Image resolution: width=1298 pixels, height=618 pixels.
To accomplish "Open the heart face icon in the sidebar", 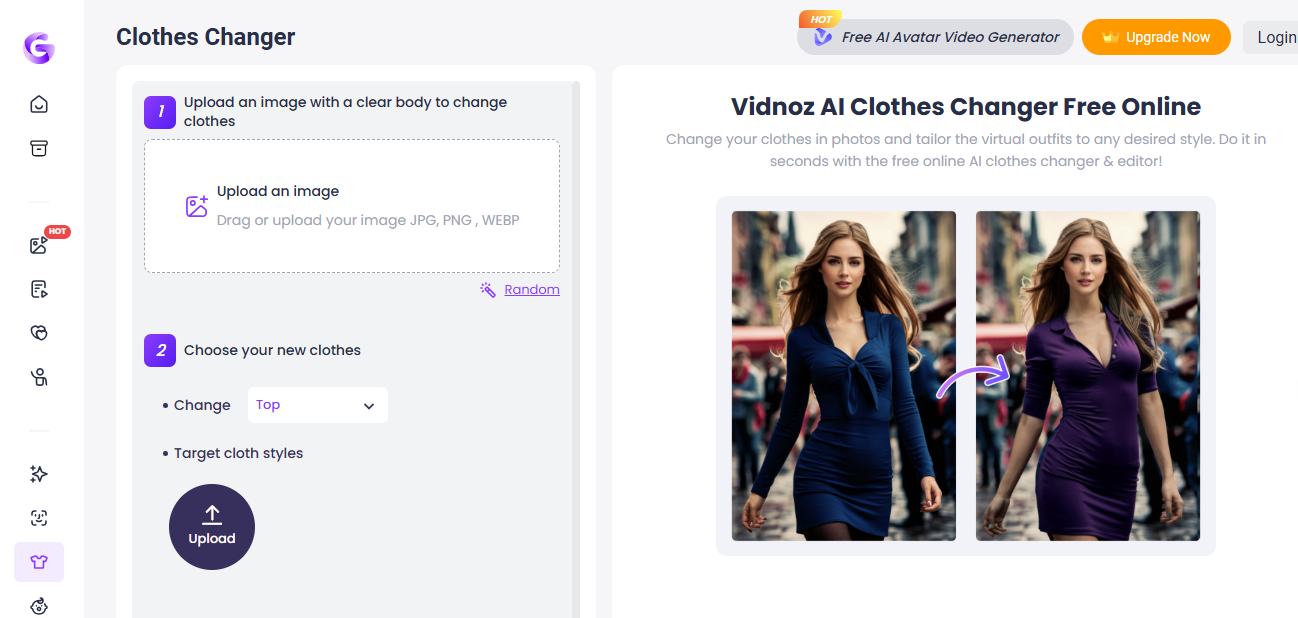I will pyautogui.click(x=39, y=333).
